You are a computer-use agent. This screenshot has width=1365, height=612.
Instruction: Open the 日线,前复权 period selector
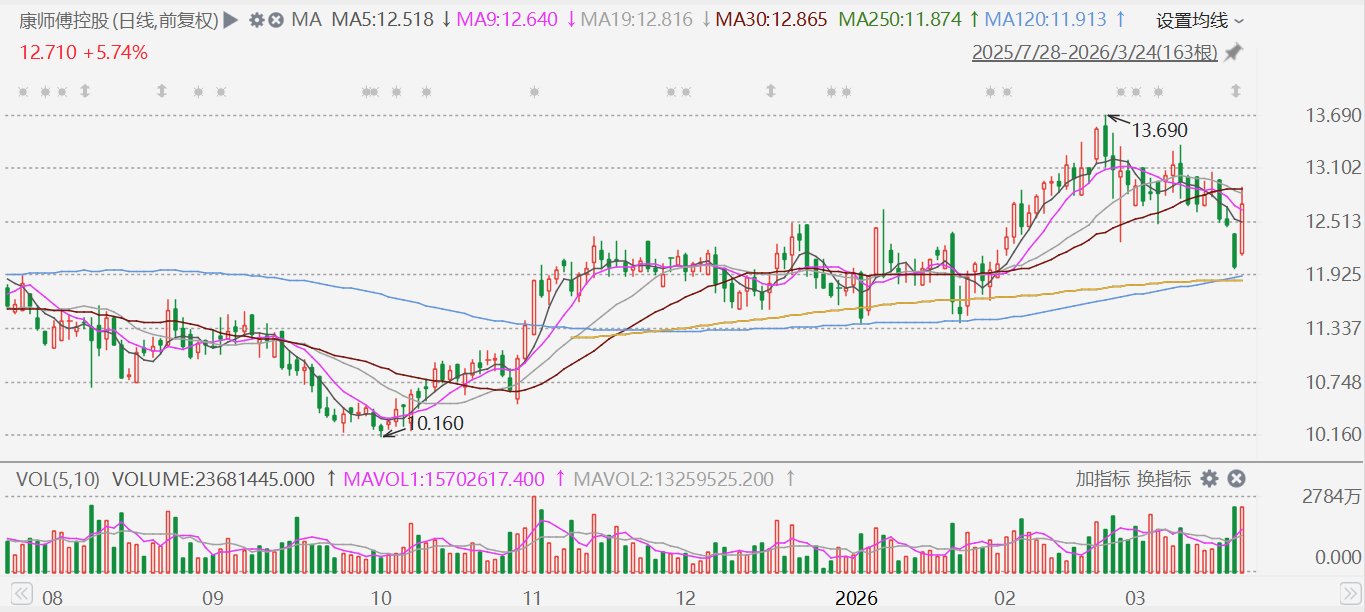160,19
